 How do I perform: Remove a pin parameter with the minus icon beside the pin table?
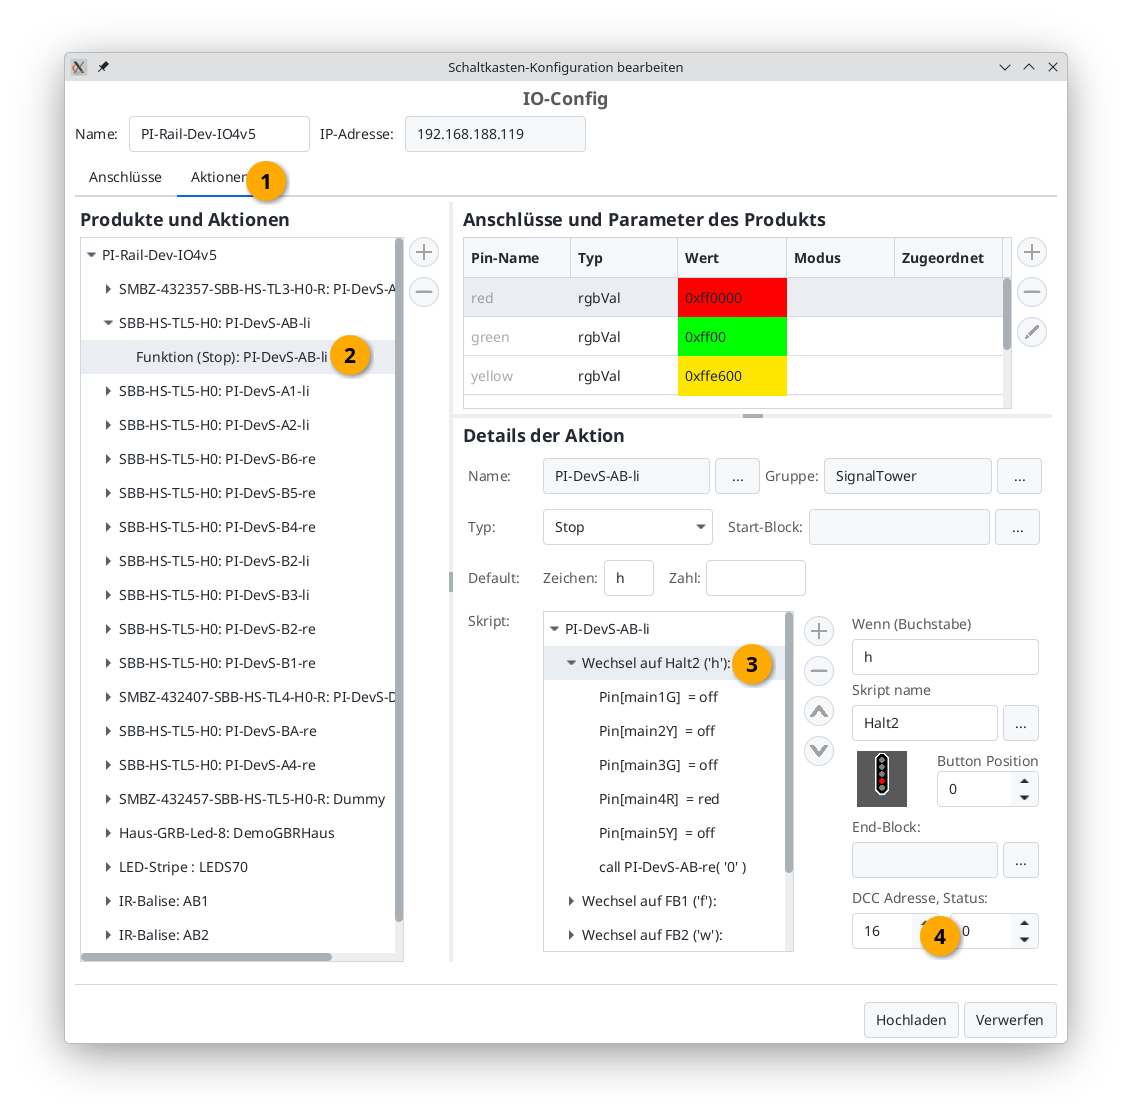(1032, 292)
